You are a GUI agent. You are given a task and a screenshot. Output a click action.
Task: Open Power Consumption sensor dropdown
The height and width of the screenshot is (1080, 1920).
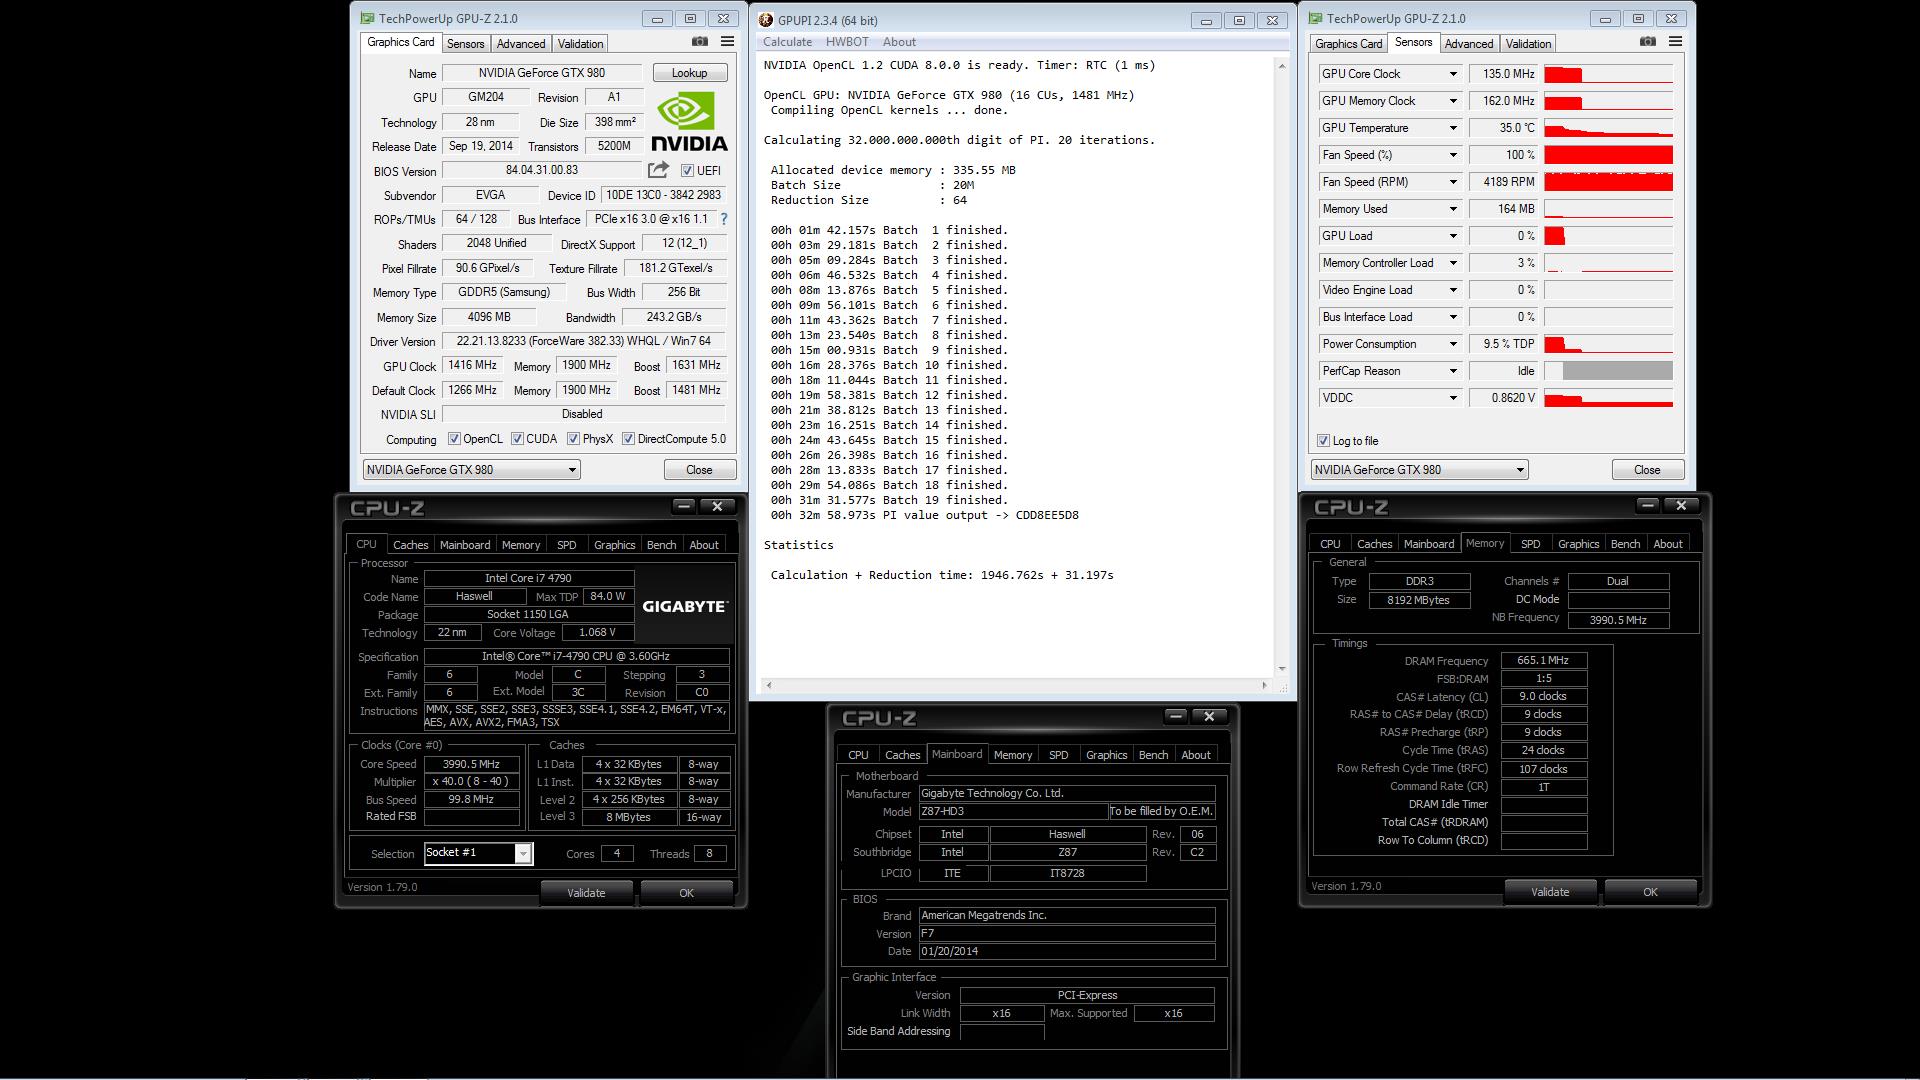click(1453, 344)
